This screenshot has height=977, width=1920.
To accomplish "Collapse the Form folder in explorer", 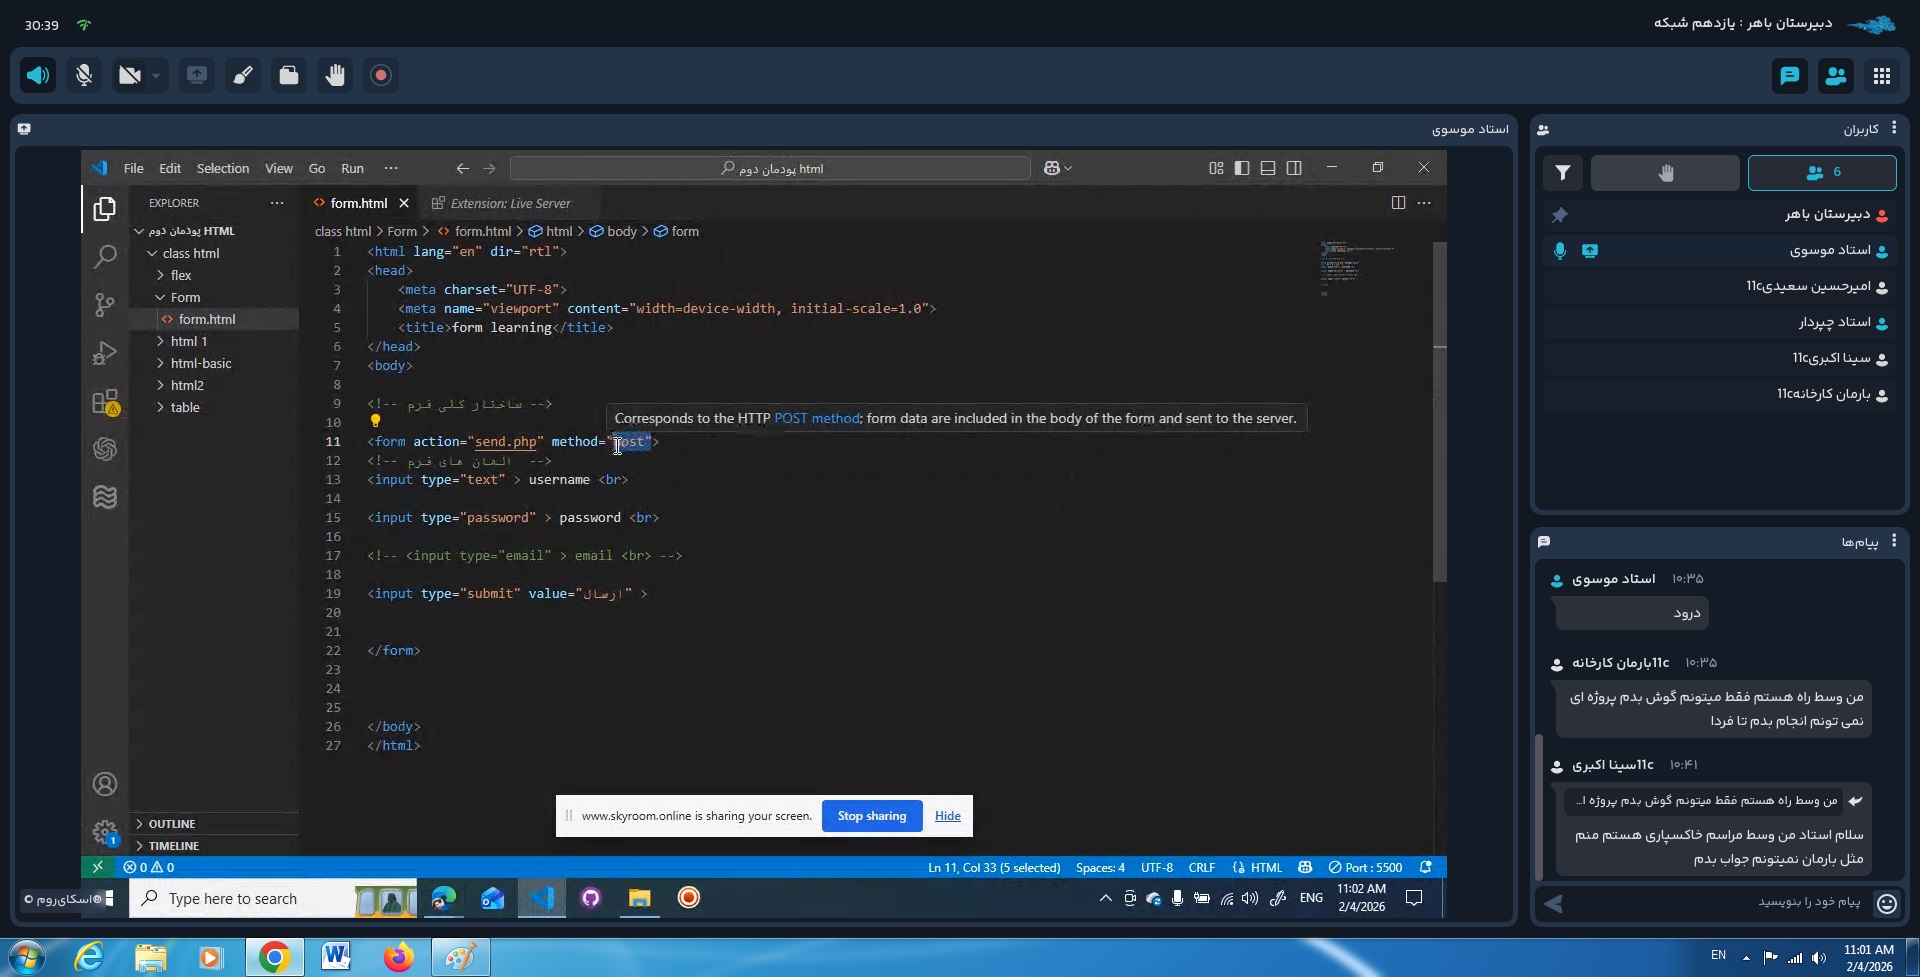I will (184, 297).
